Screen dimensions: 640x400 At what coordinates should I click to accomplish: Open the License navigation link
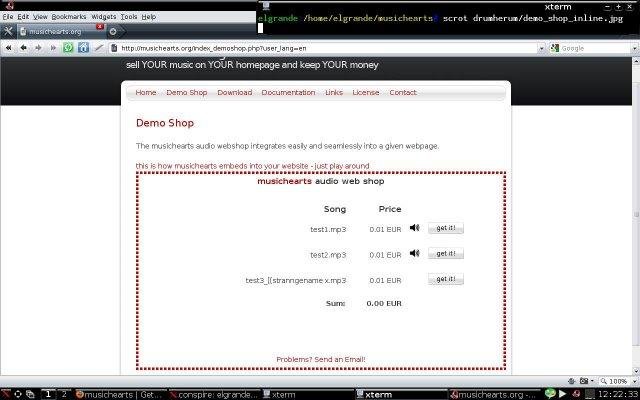[366, 93]
